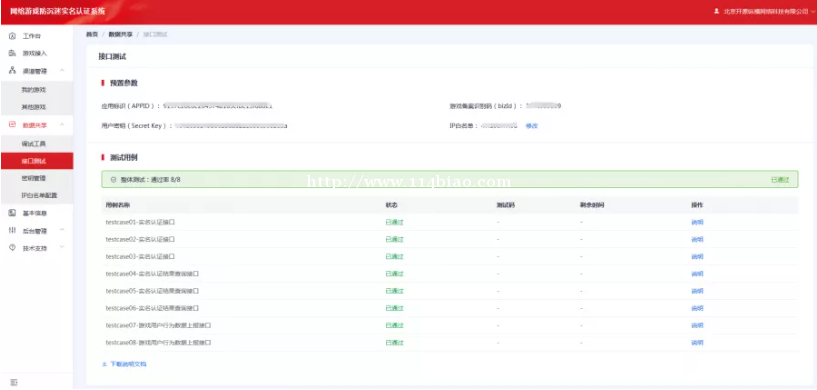Screen dimensions: 817x390
Task: Open 说明 for the testcase01 row
Action: (x=697, y=222)
